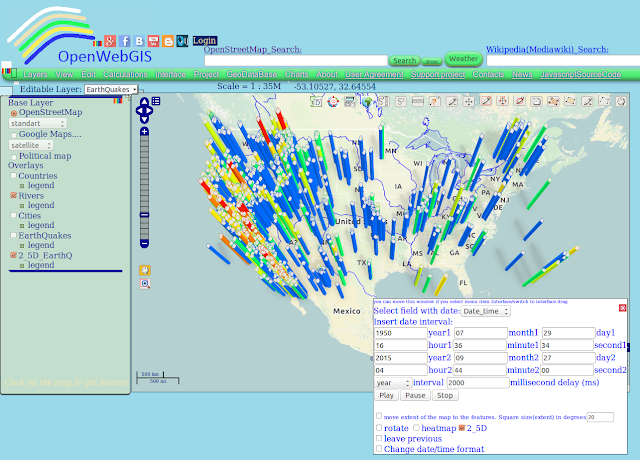The width and height of the screenshot is (640, 460).
Task: Select the red ring delete tool in toolbar
Action: click(520, 101)
